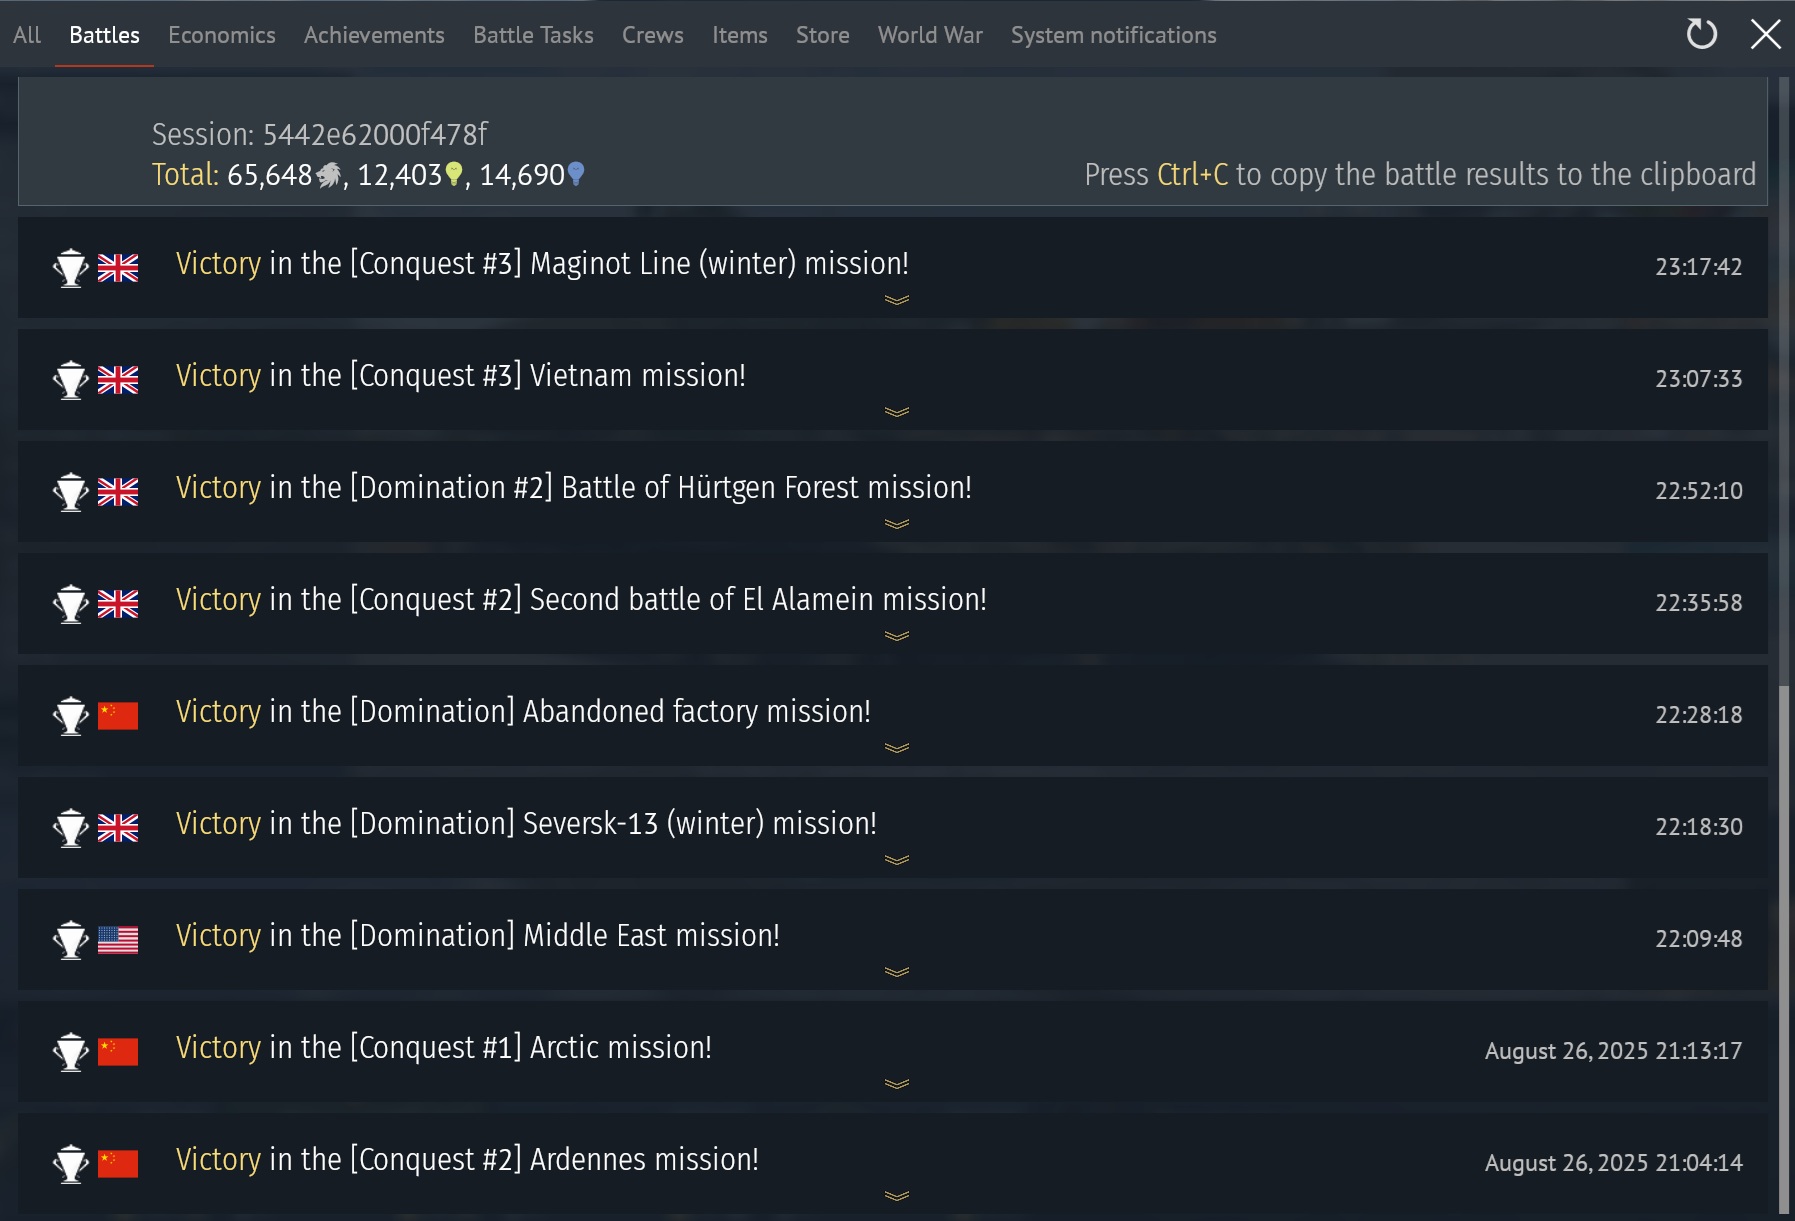Screen dimensions: 1795x1221
Task: Click the vertical scrollbar thumb on the right
Action: pyautogui.click(x=1784, y=950)
